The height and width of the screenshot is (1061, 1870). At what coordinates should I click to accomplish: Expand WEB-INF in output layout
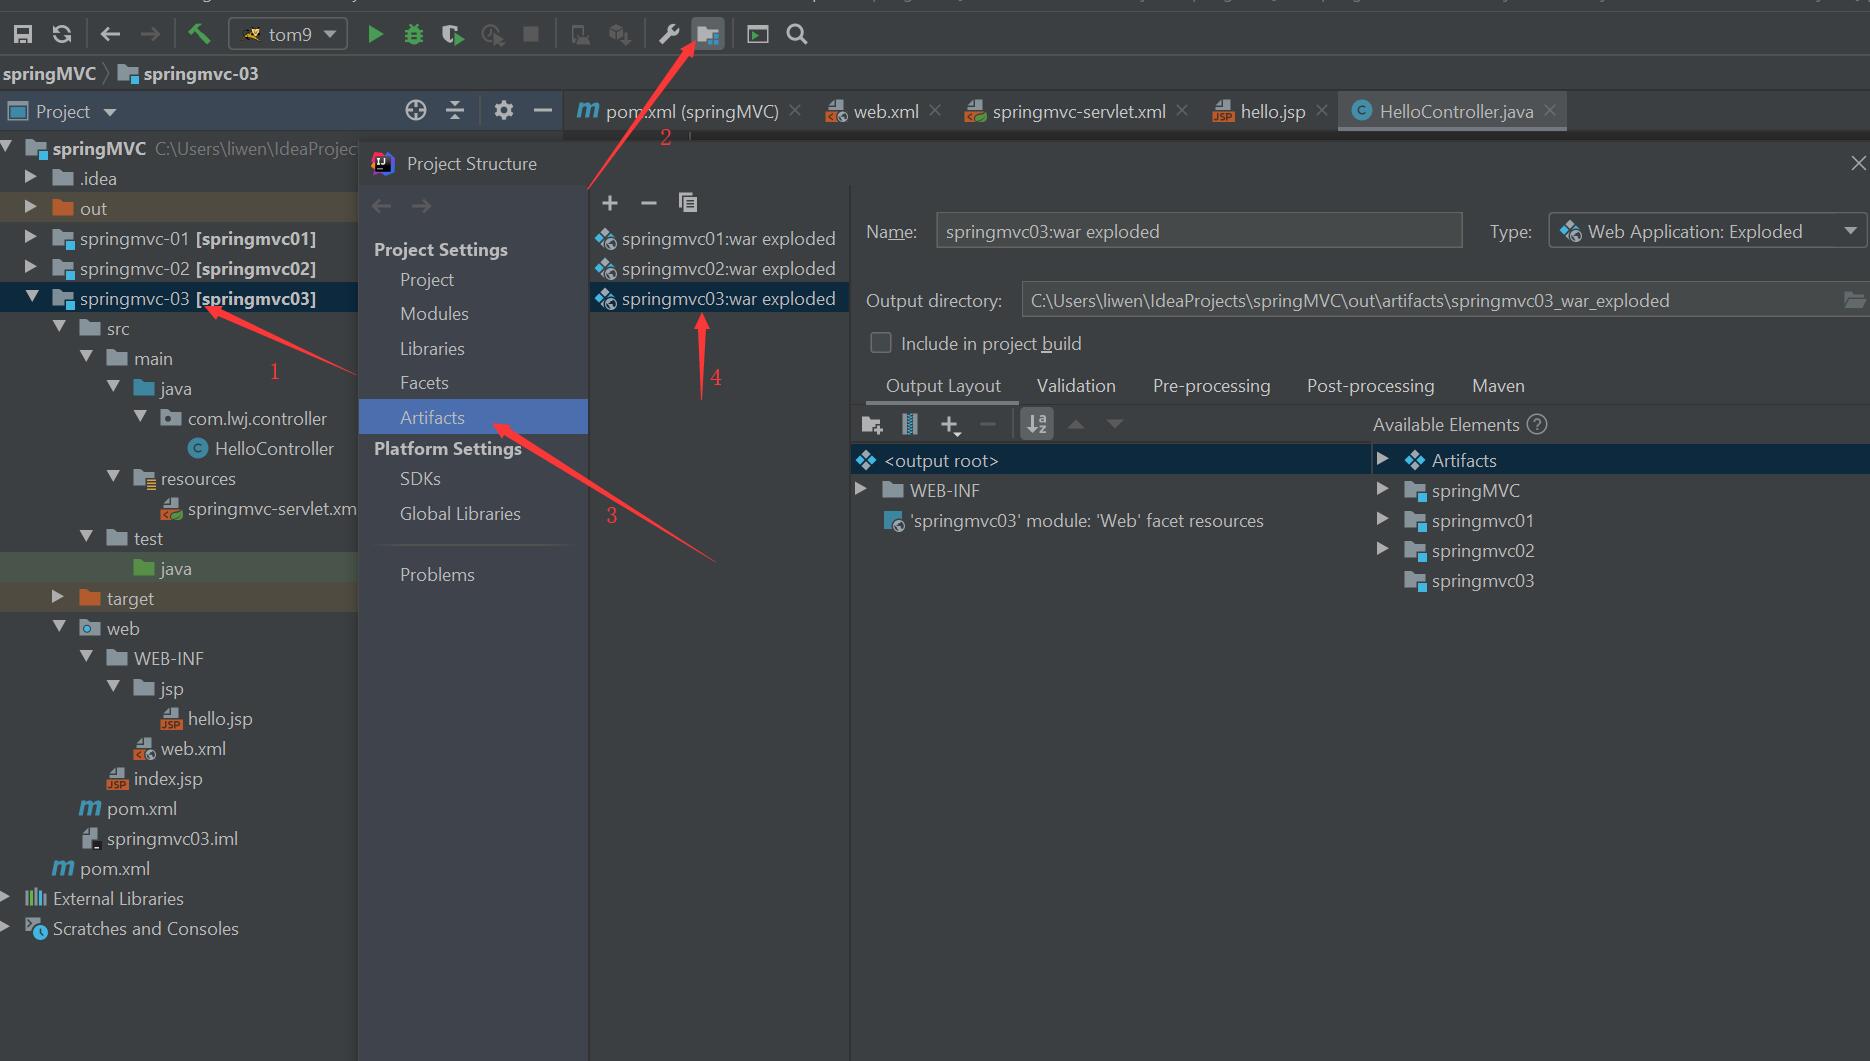point(860,490)
